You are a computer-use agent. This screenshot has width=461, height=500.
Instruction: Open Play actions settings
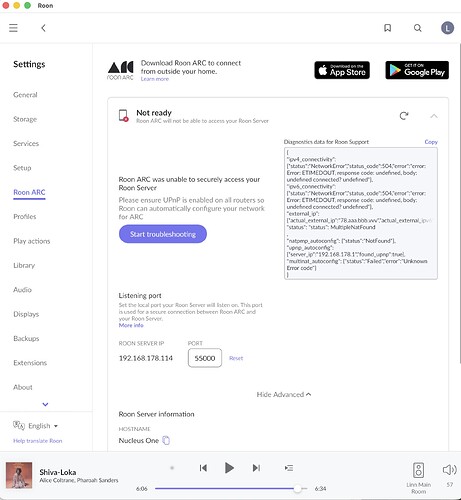point(32,241)
